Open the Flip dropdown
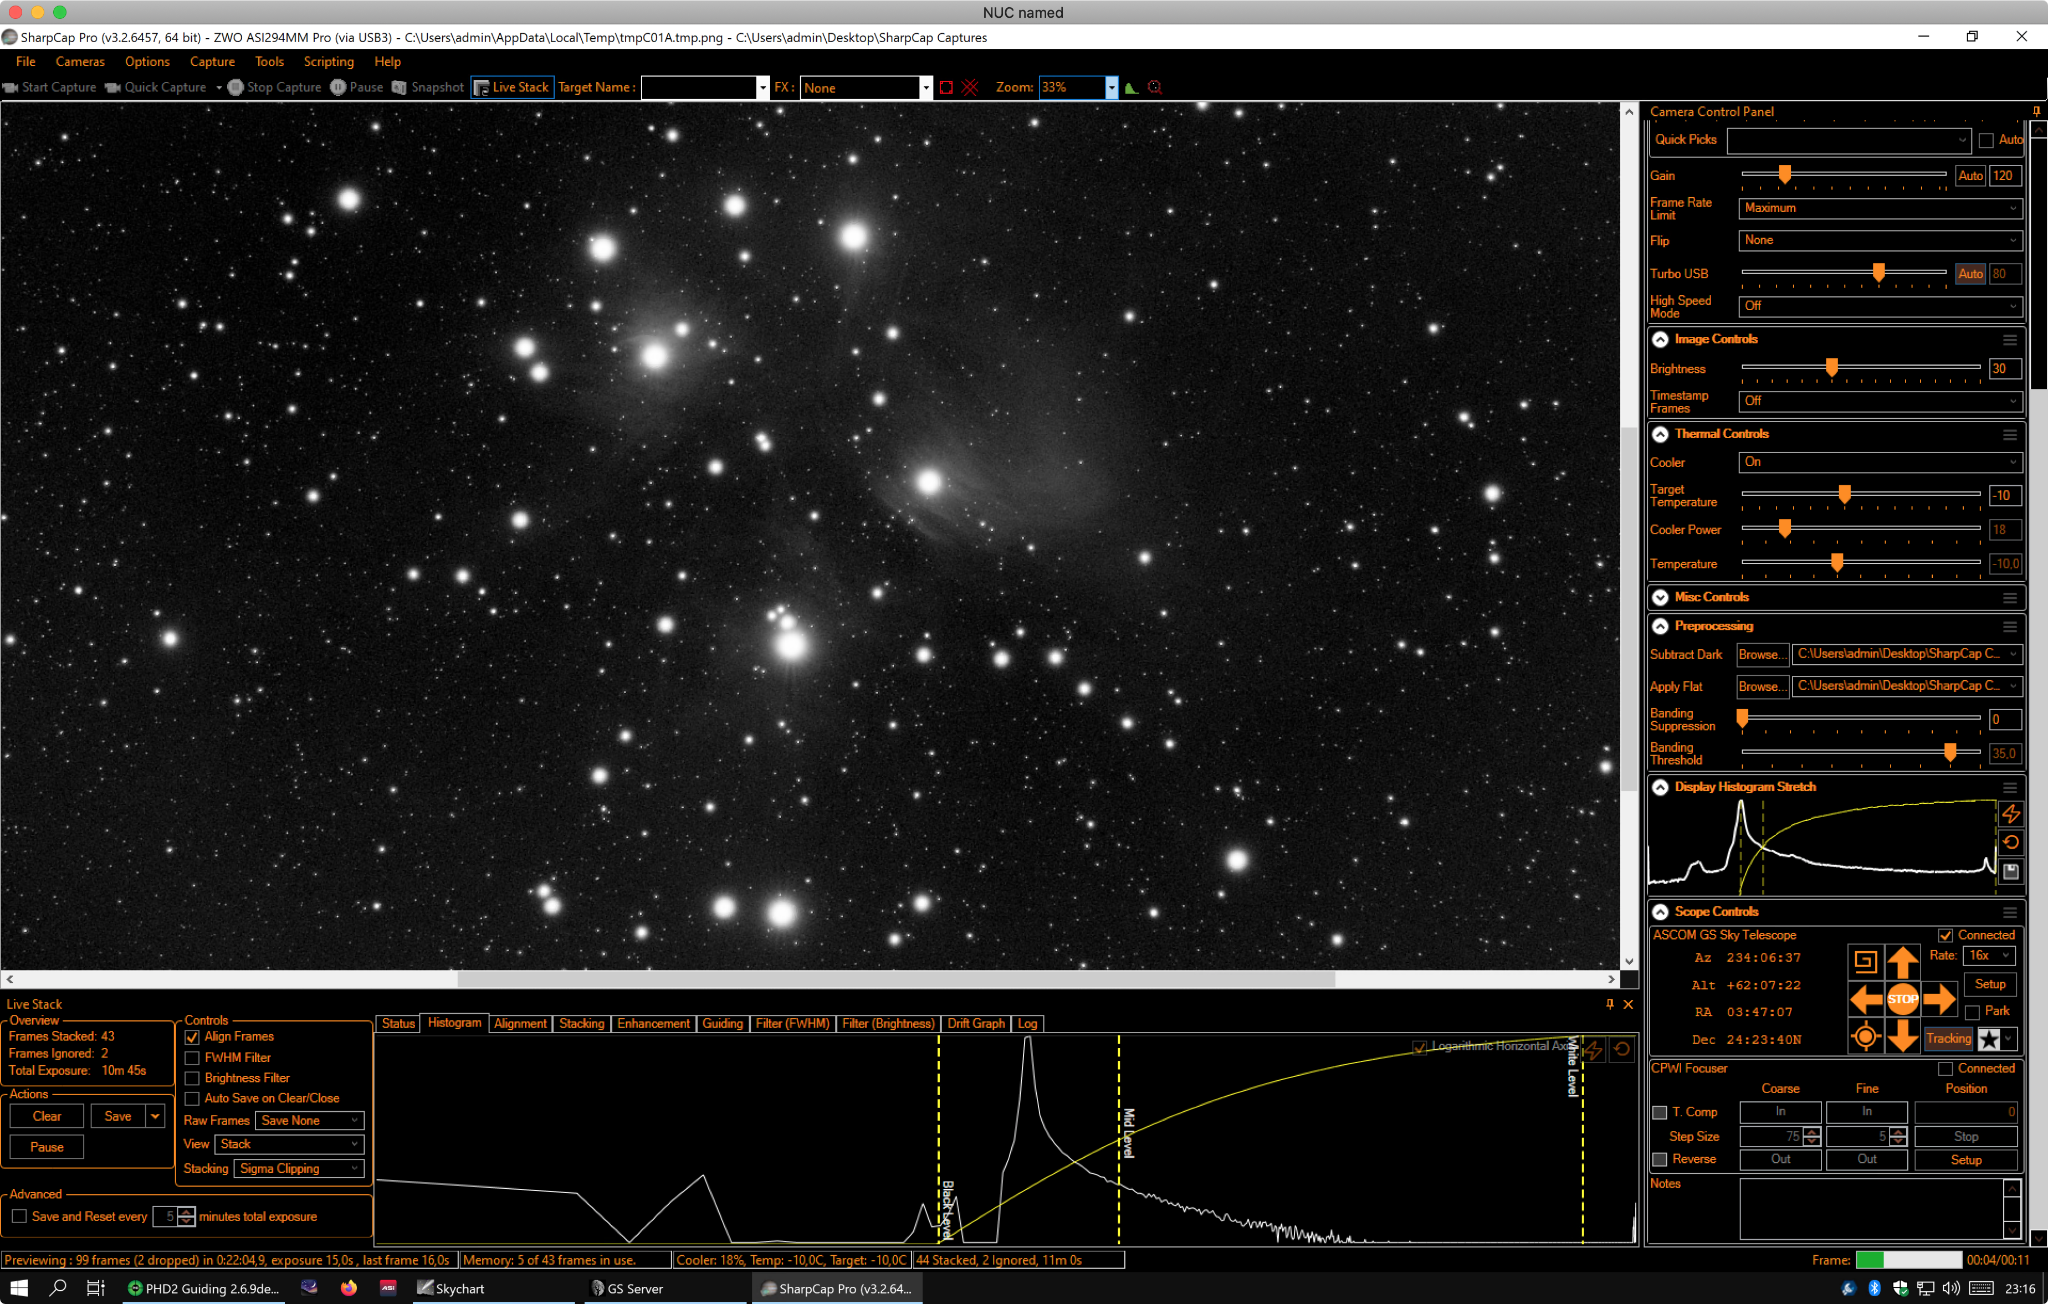The height and width of the screenshot is (1304, 2048). pos(1880,240)
